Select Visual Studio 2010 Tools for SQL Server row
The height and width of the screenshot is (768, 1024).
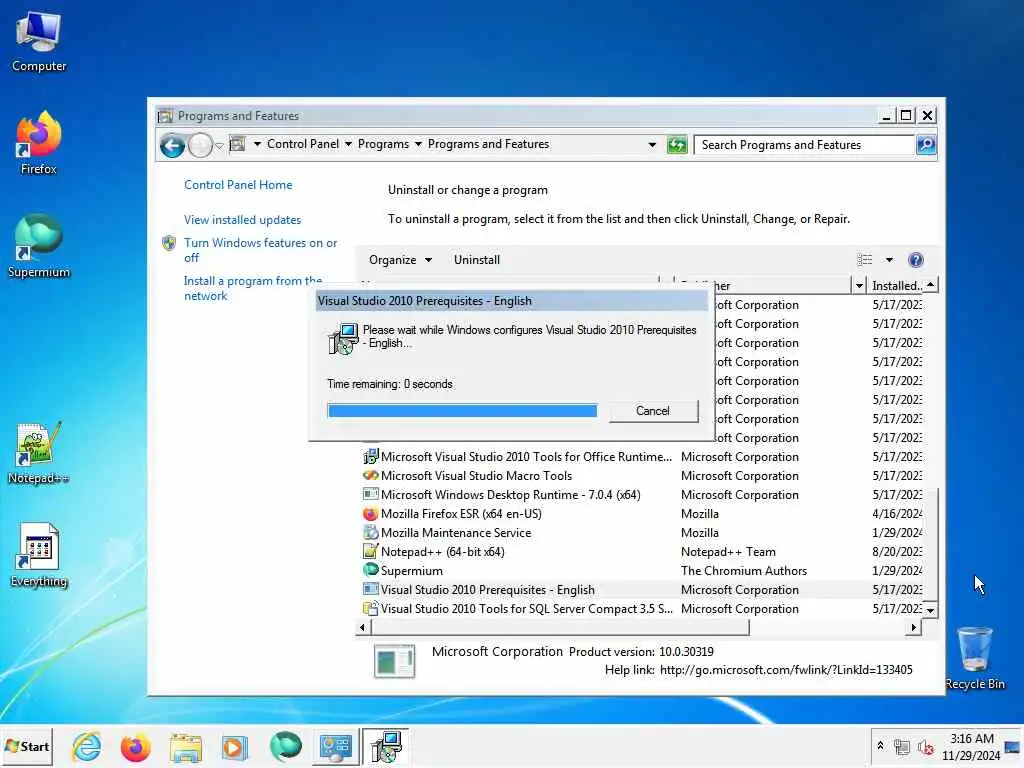click(x=642, y=609)
